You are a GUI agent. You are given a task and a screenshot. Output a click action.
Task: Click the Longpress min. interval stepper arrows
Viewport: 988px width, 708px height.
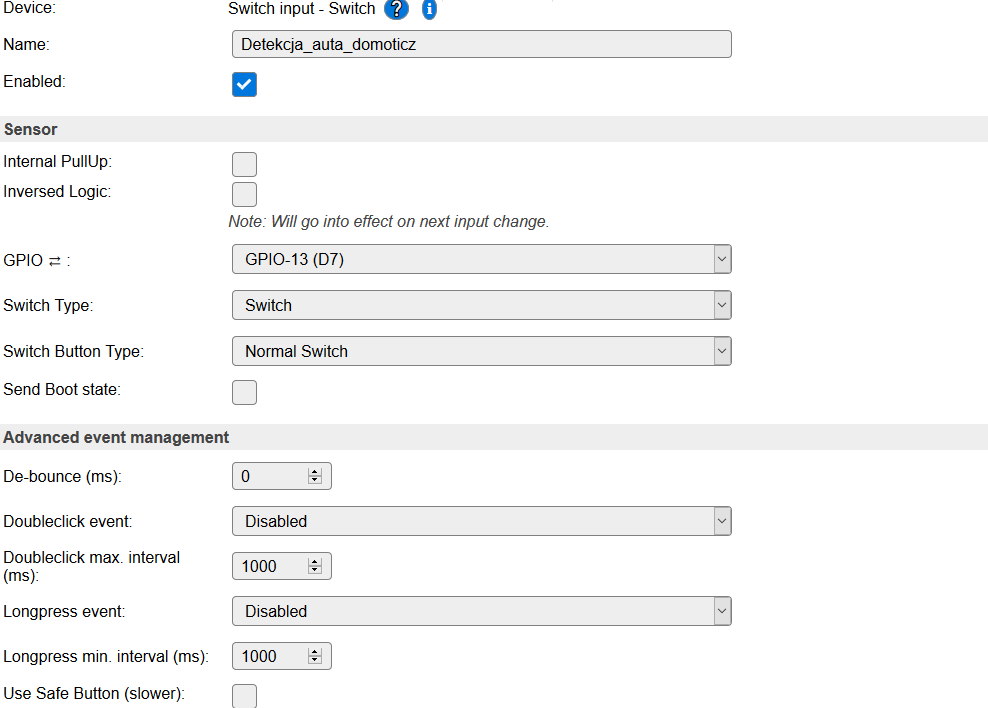pyautogui.click(x=315, y=657)
